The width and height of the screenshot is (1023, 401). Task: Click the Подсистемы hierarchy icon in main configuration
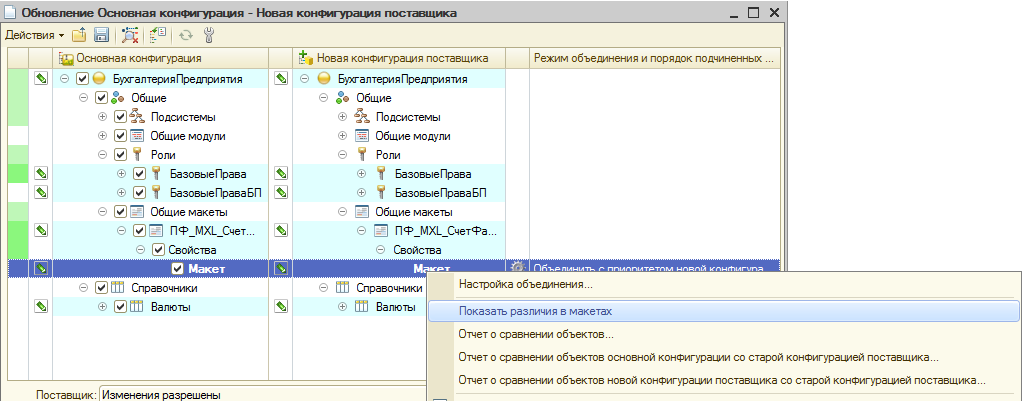coord(137,117)
